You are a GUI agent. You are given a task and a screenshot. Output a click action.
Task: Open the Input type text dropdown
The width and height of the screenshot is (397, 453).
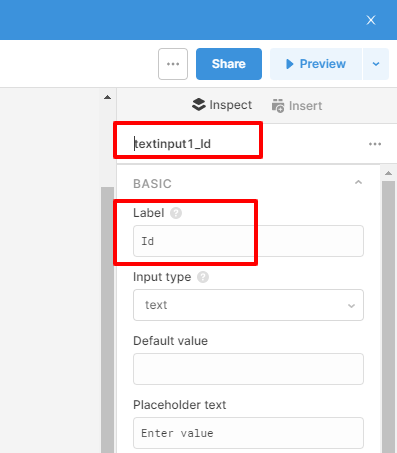click(x=248, y=305)
